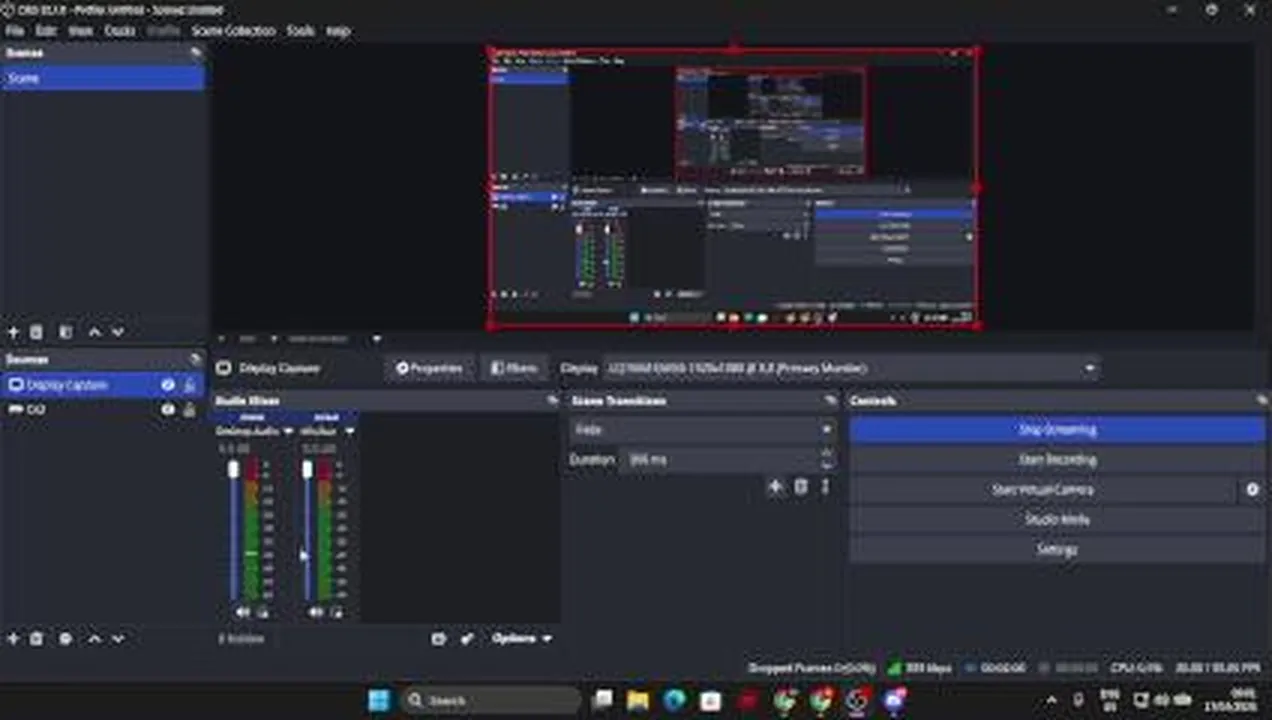Move selected source up
Viewport: 1272px width, 720px height.
click(x=95, y=638)
